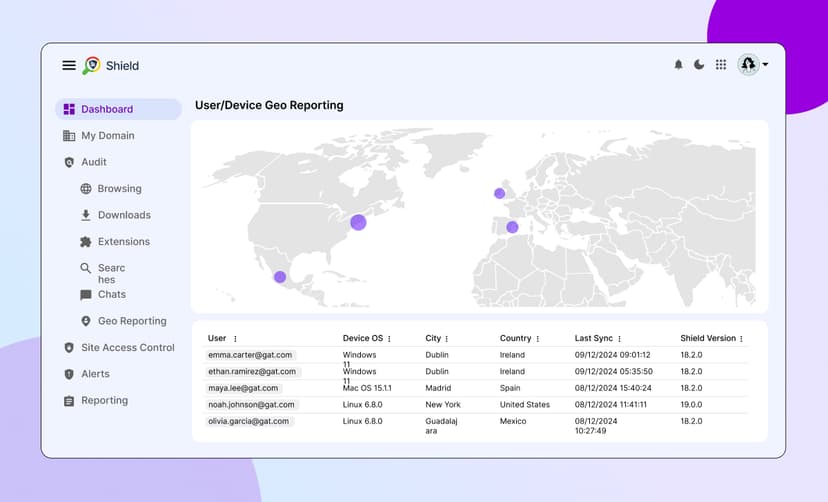This screenshot has width=828, height=502.
Task: Open Chats audit page
Action: click(112, 295)
